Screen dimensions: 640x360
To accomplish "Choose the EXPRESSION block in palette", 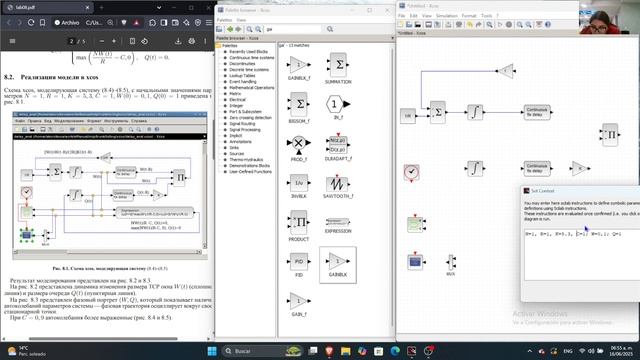I will [338, 225].
